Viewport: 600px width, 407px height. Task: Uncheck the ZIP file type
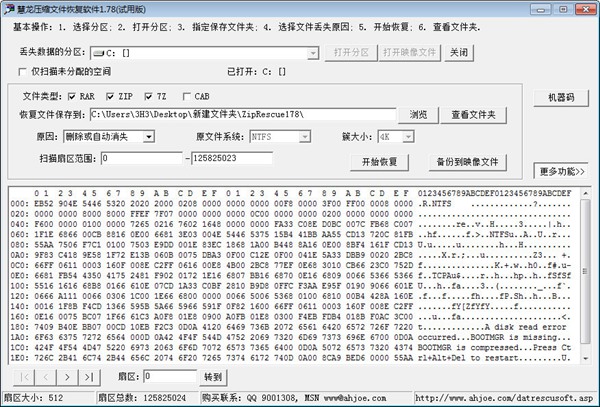click(x=110, y=96)
